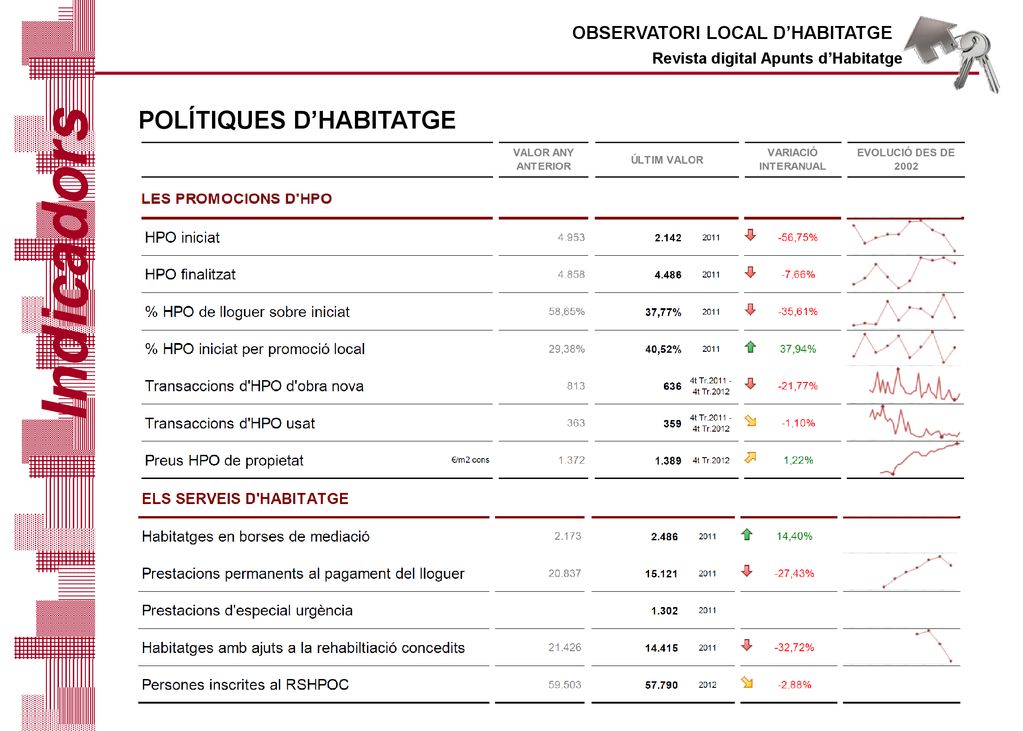
Task: Click the '1,22%' variation value
Action: click(x=799, y=460)
